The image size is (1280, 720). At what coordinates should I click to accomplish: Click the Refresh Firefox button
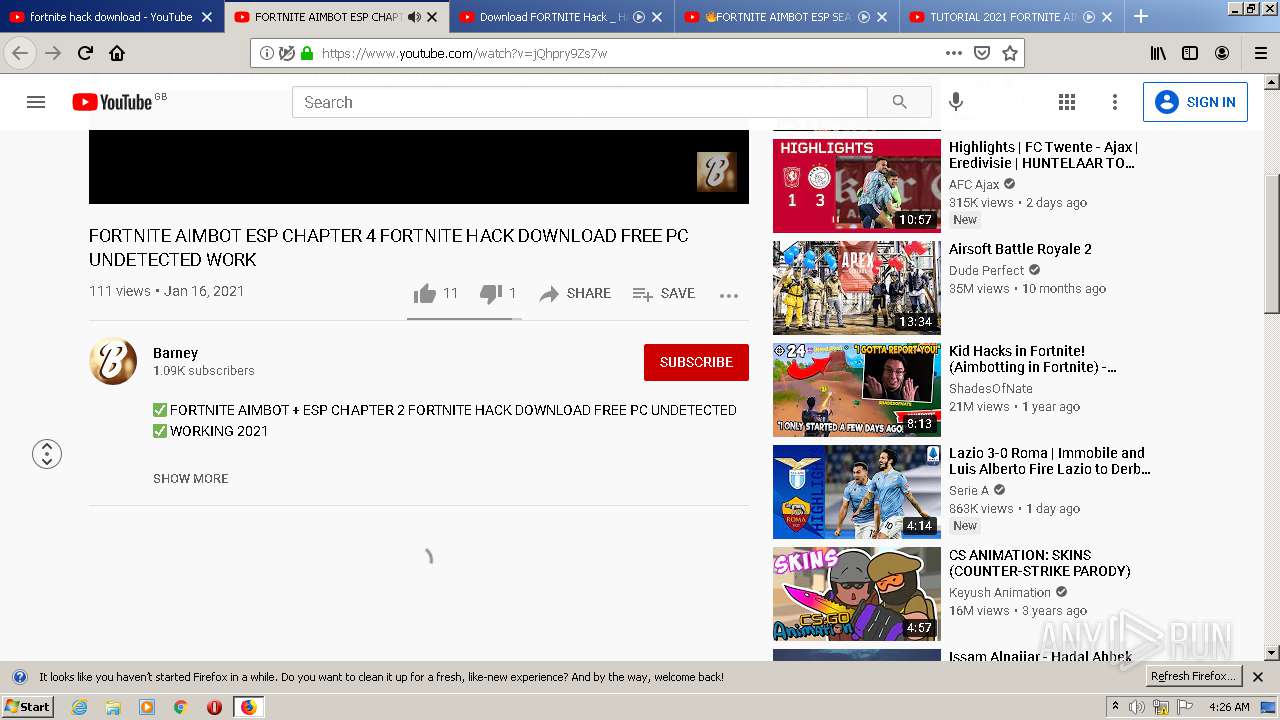tap(1193, 677)
